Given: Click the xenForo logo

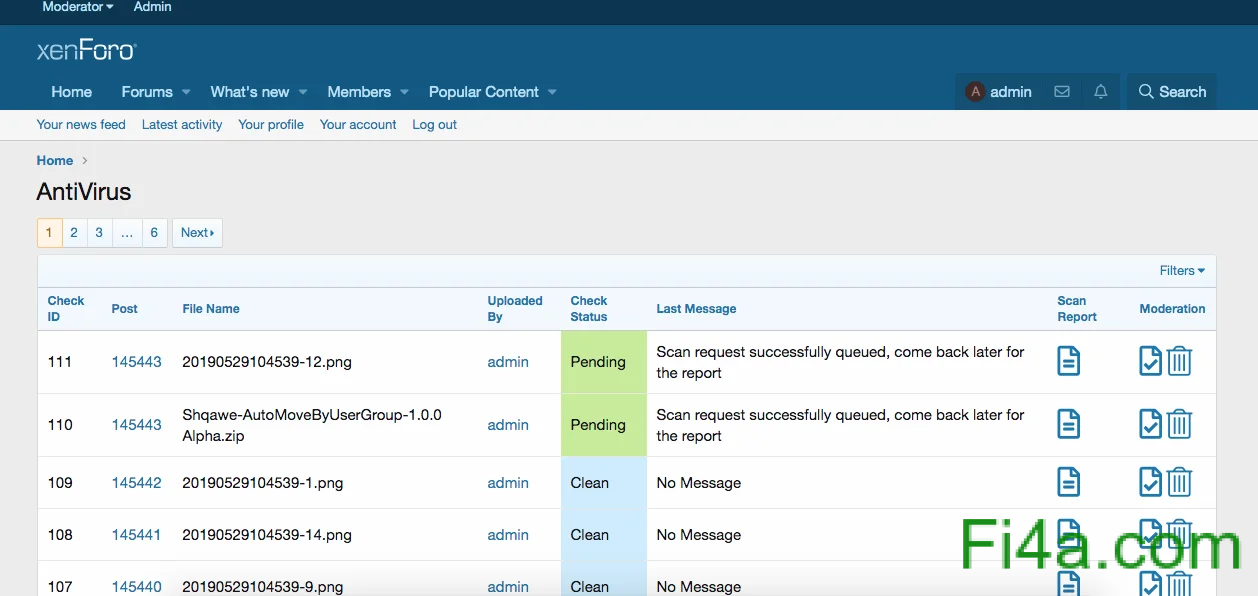Looking at the screenshot, I should pyautogui.click(x=86, y=50).
